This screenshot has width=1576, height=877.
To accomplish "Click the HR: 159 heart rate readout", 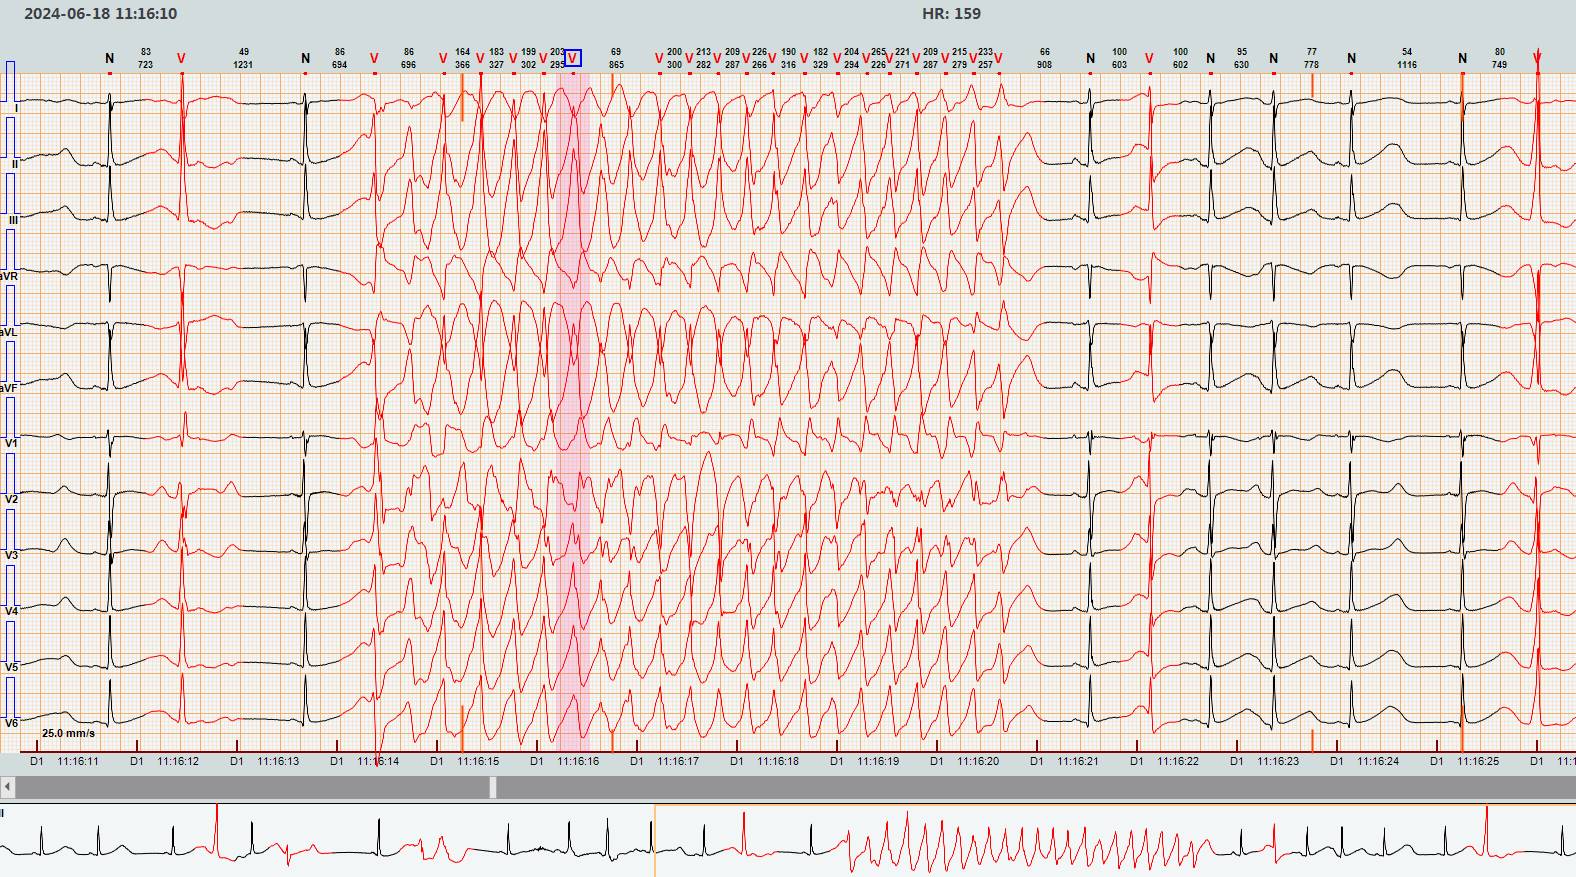I will click(951, 14).
